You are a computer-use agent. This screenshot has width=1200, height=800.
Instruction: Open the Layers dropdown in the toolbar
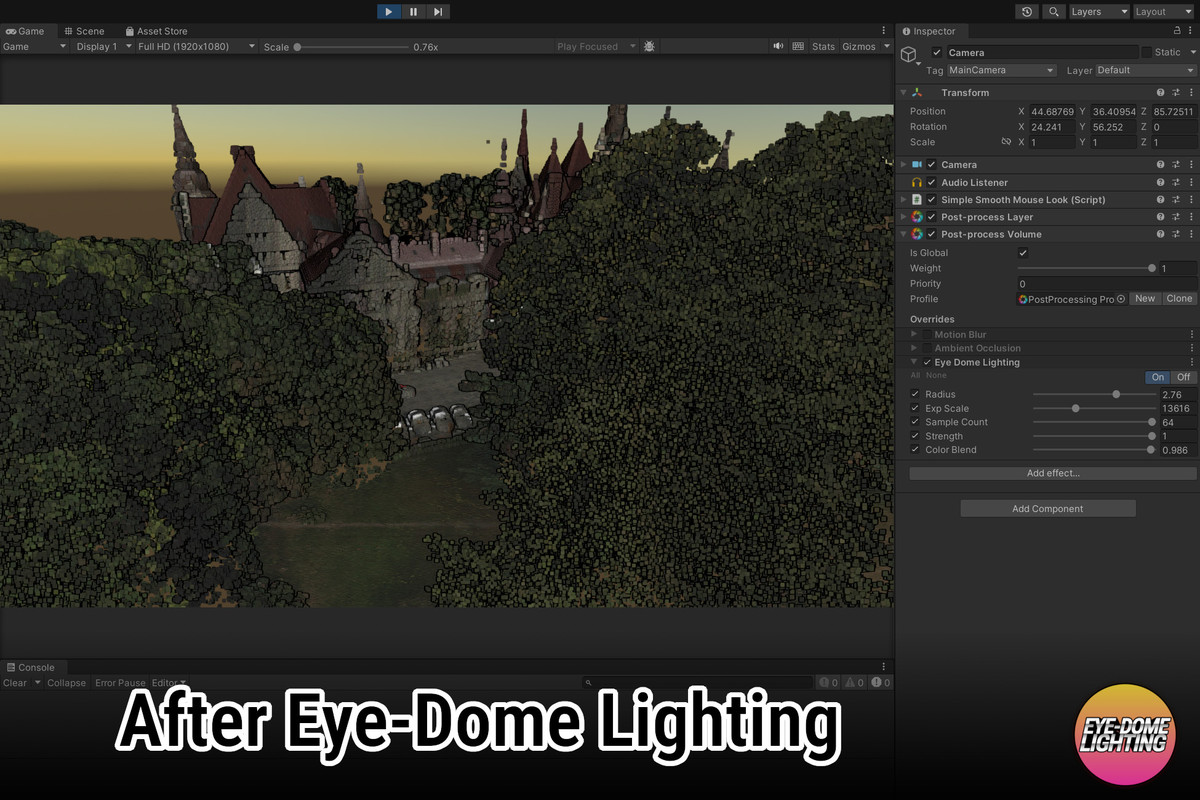tap(1098, 11)
